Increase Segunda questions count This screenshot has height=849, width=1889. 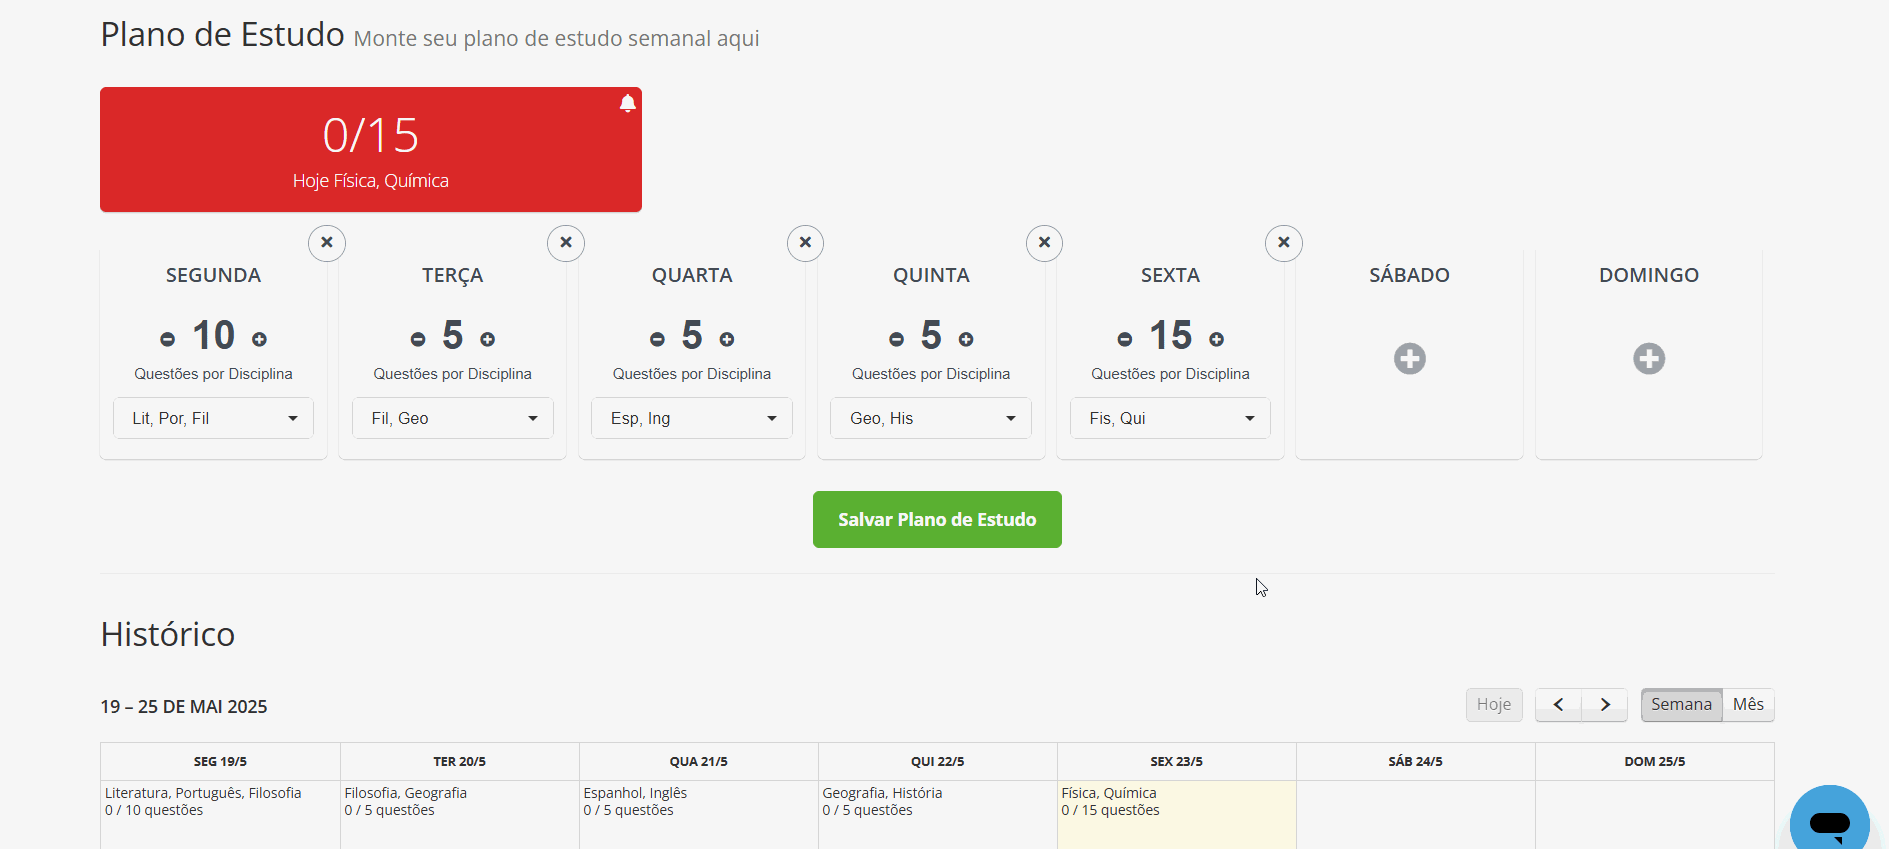coord(259,339)
